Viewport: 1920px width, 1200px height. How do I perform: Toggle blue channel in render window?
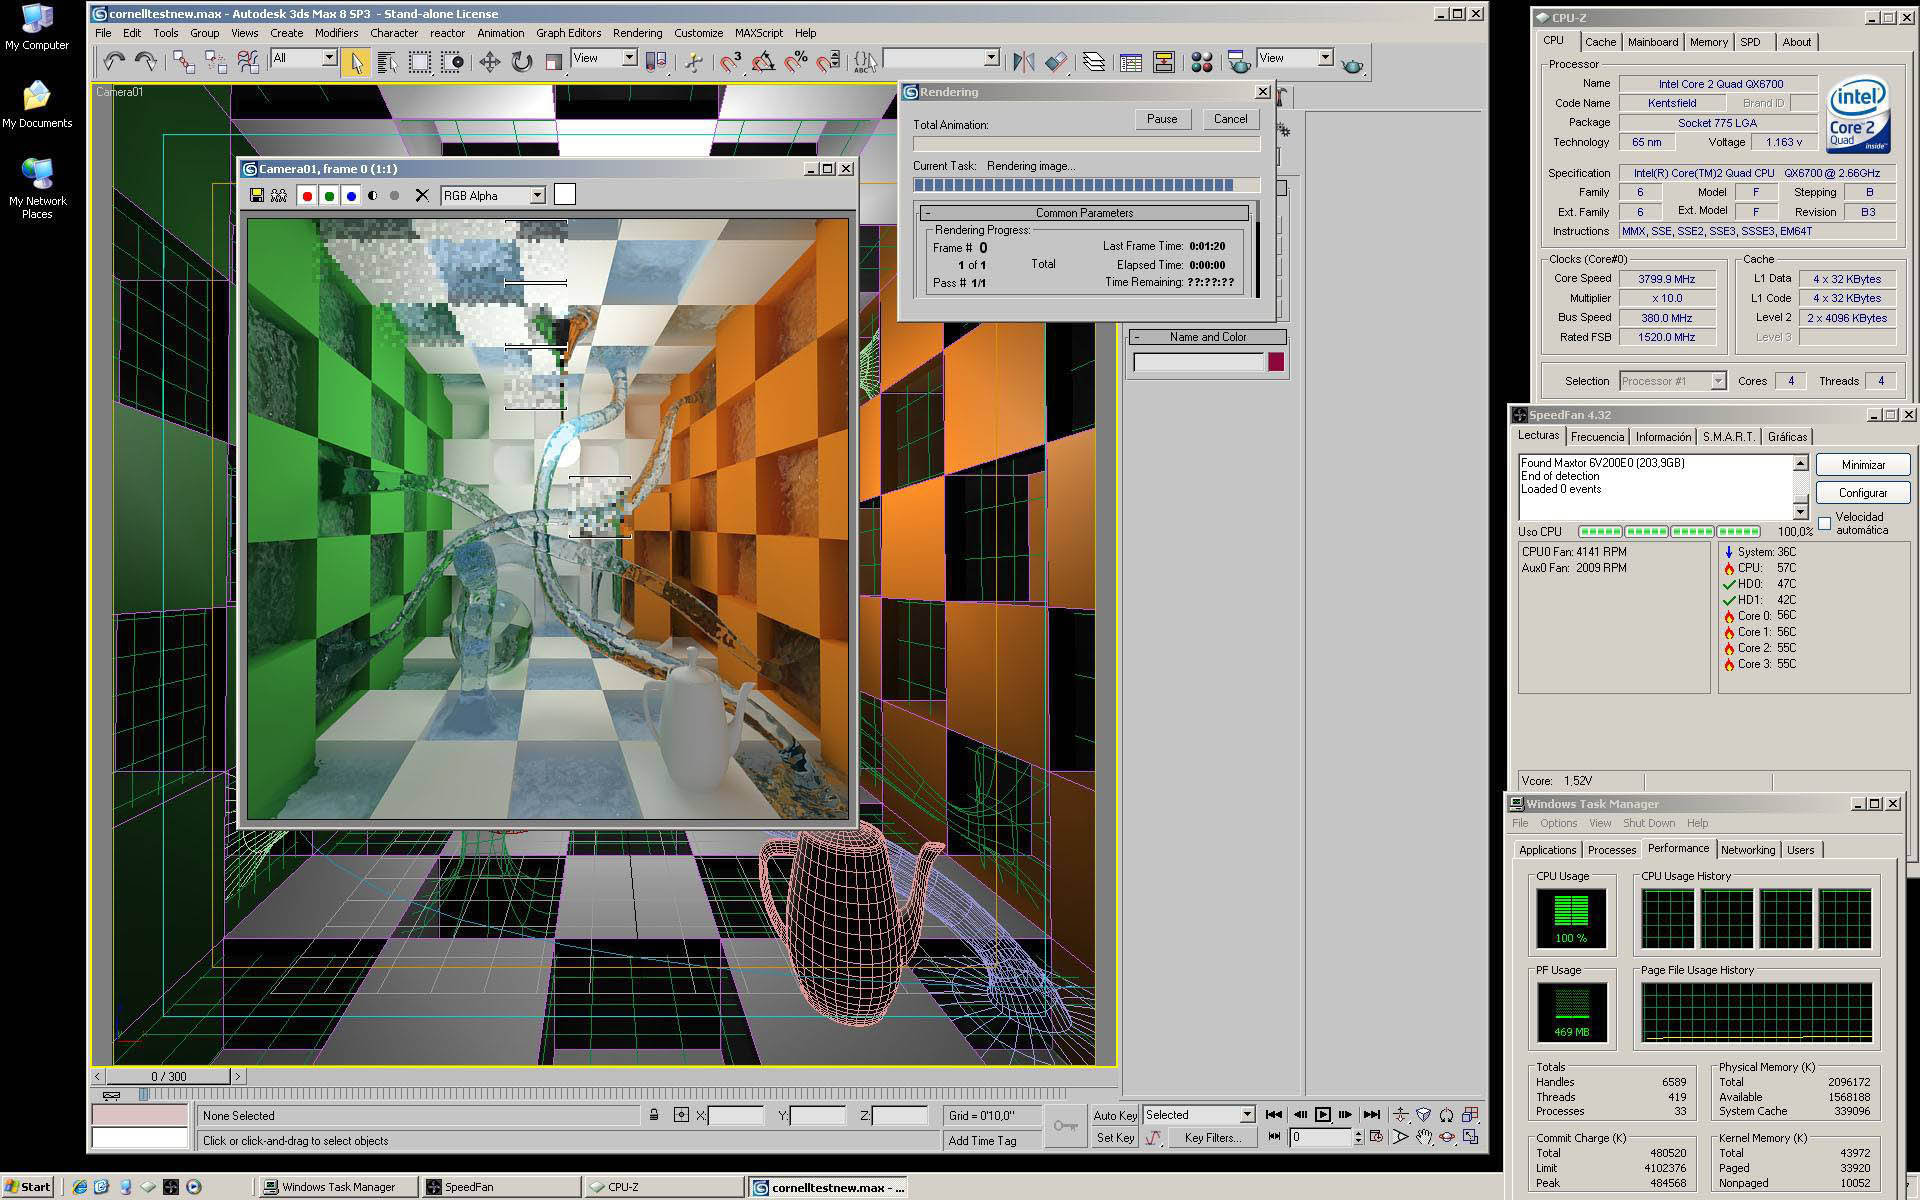[x=351, y=196]
